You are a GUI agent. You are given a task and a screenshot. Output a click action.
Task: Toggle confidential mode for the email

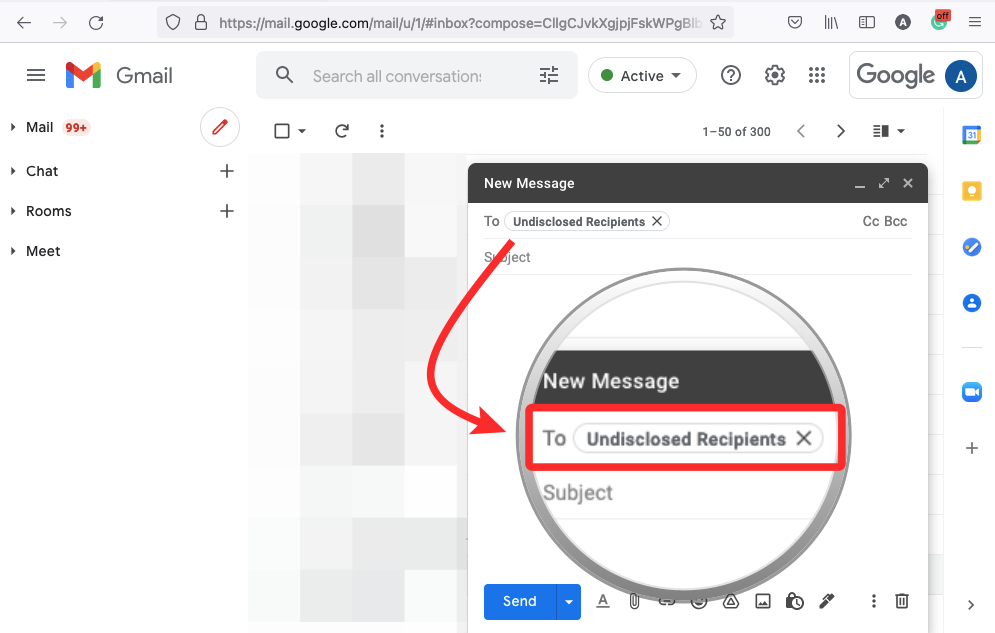point(794,601)
